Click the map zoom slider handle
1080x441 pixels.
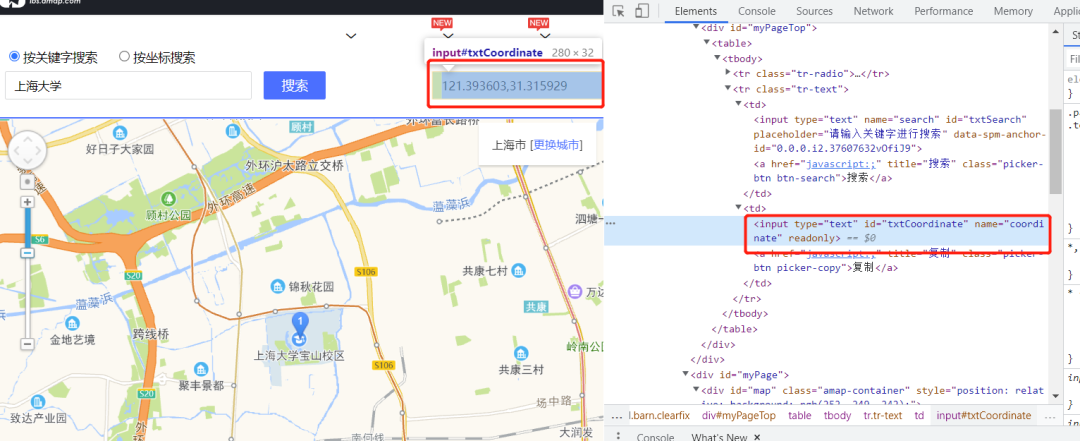click(x=28, y=252)
